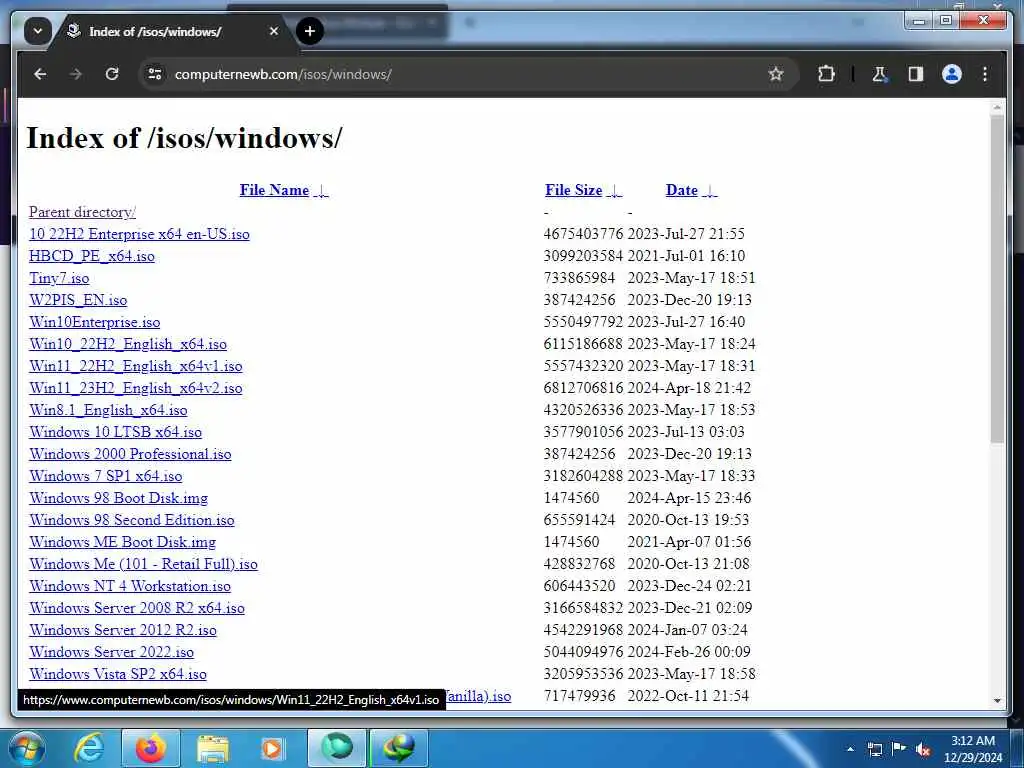1024x768 pixels.
Task: Open the Extensions puzzle icon
Action: (x=826, y=74)
